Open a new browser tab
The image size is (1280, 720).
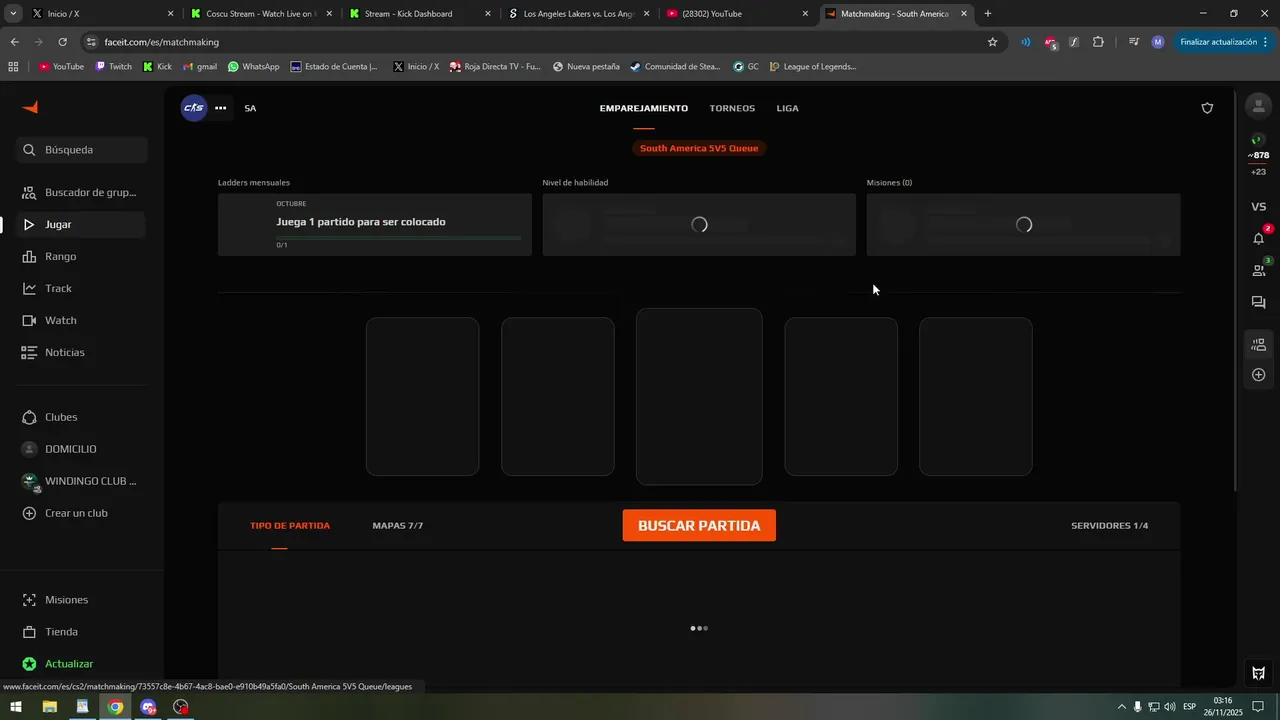988,14
